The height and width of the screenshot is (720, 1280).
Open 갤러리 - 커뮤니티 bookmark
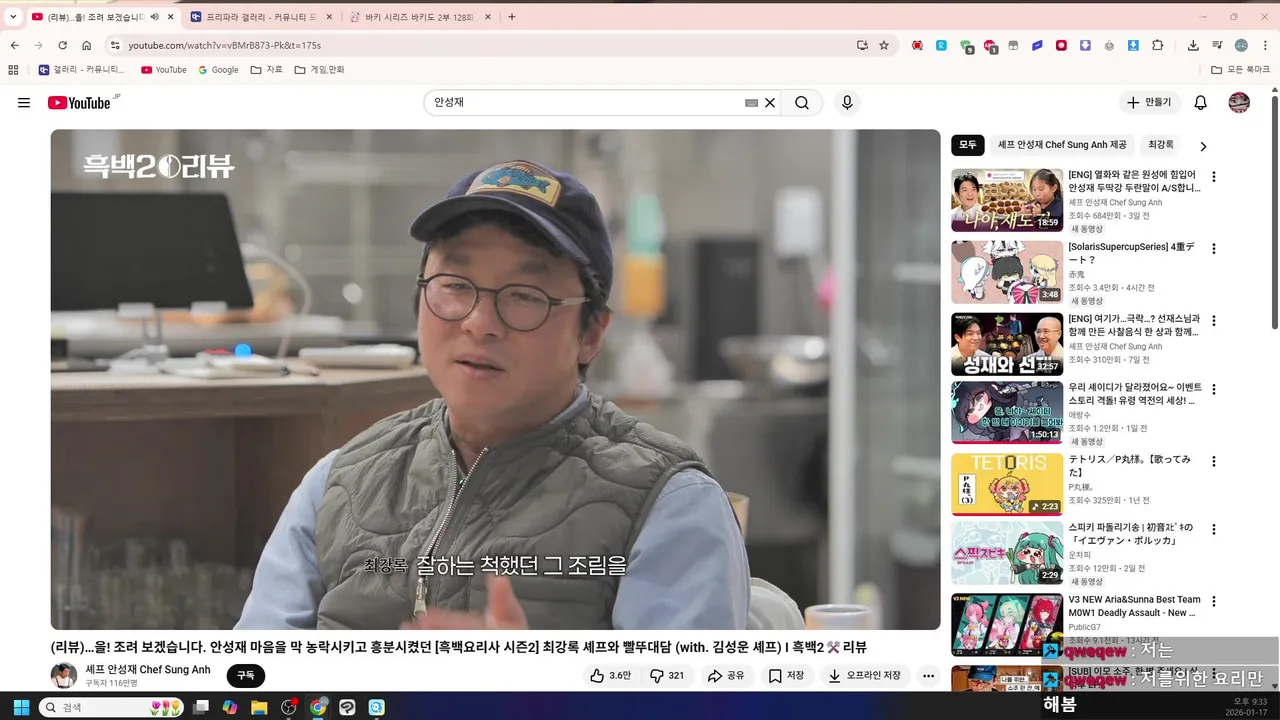click(x=82, y=70)
